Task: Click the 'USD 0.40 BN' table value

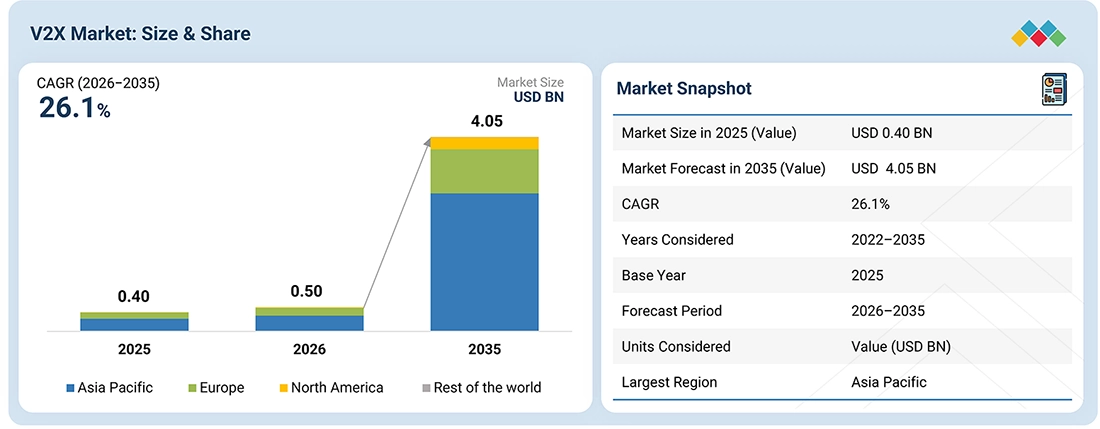Action: pyautogui.click(x=892, y=132)
